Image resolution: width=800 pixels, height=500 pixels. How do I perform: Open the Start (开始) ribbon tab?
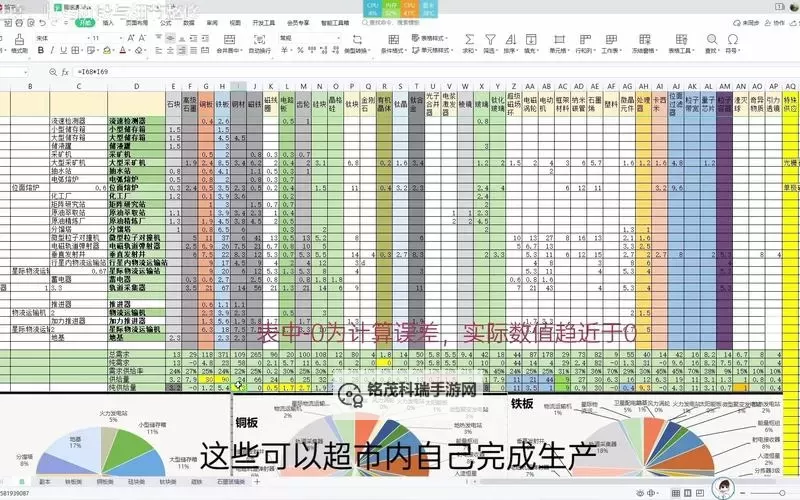pyautogui.click(x=85, y=23)
